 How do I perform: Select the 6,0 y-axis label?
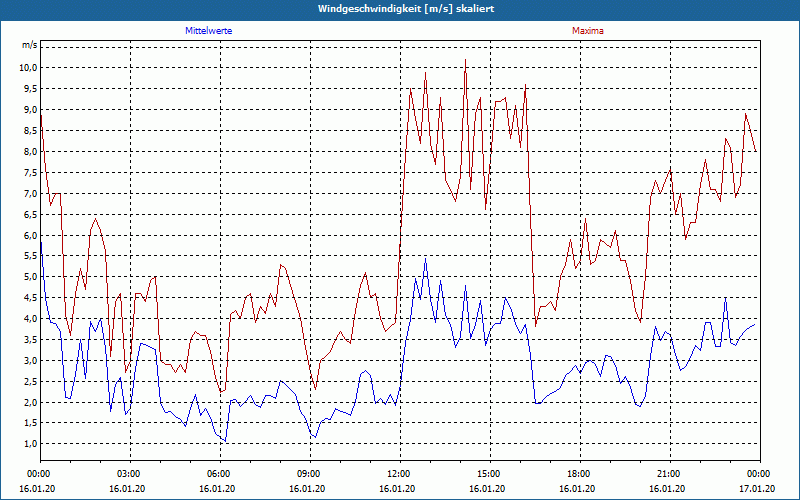click(x=31, y=235)
